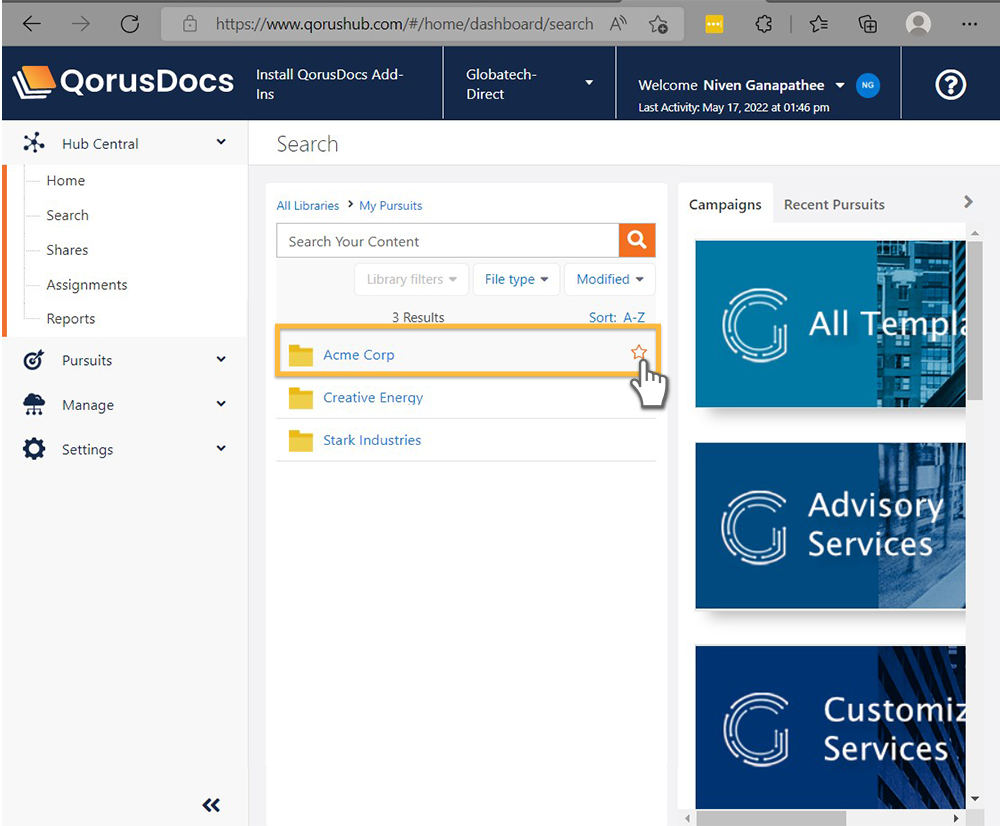
Task: Collapse sidebar with double chevron
Action: 211,805
